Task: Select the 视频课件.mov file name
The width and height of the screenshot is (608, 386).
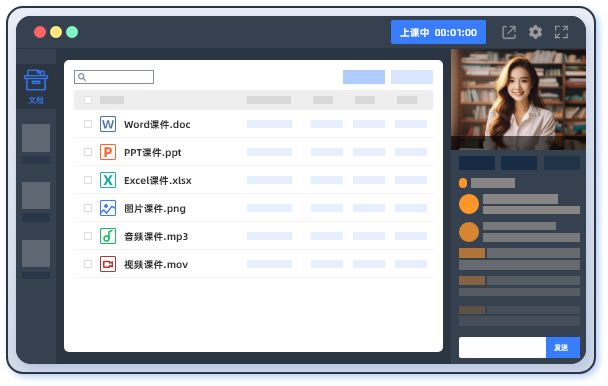Action: [x=156, y=264]
